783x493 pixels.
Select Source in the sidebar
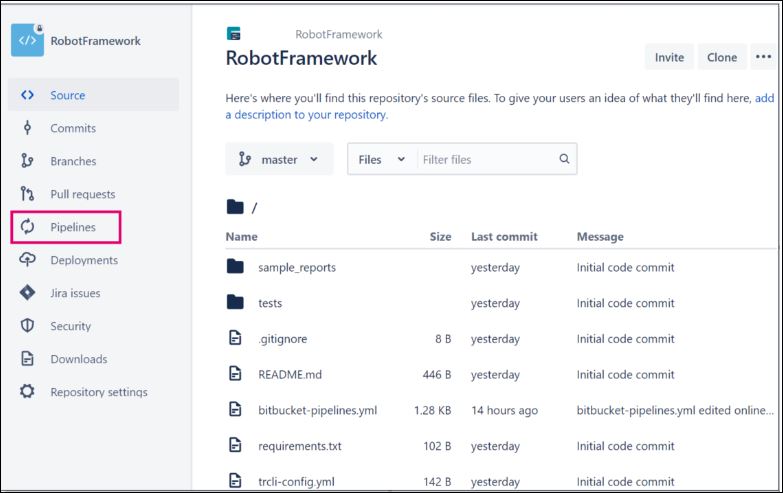coord(68,95)
